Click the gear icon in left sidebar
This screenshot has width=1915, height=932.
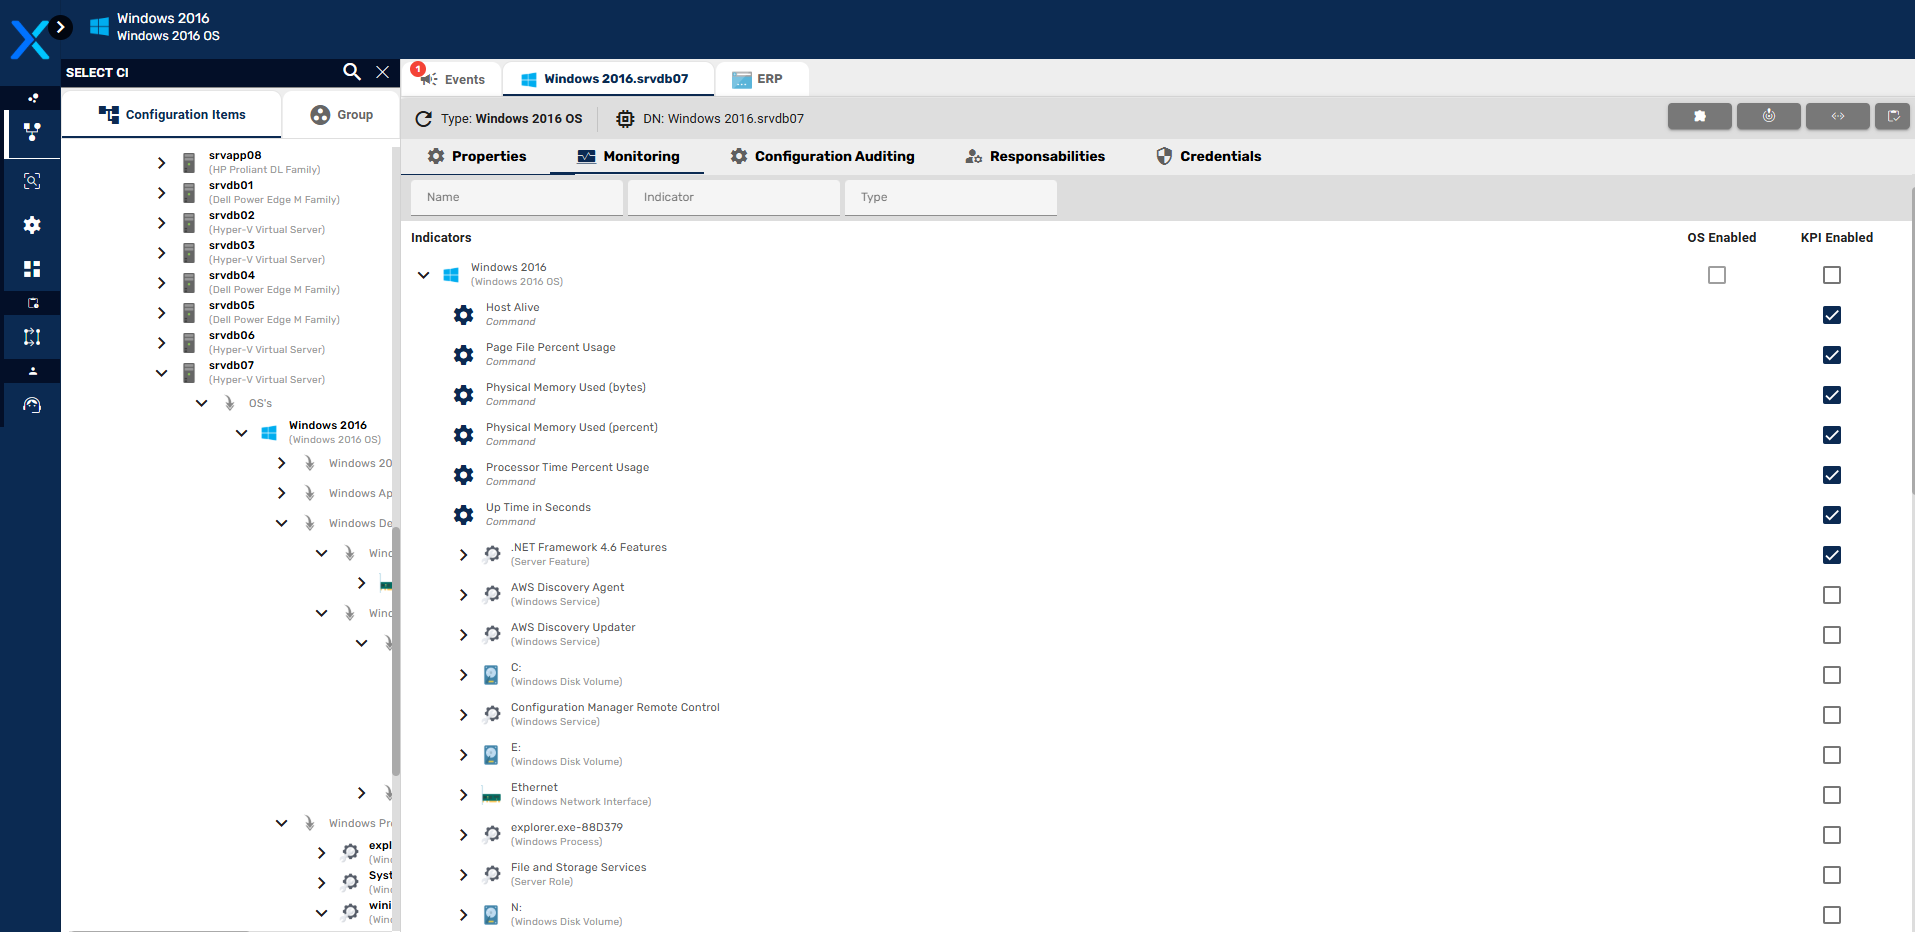coord(32,225)
